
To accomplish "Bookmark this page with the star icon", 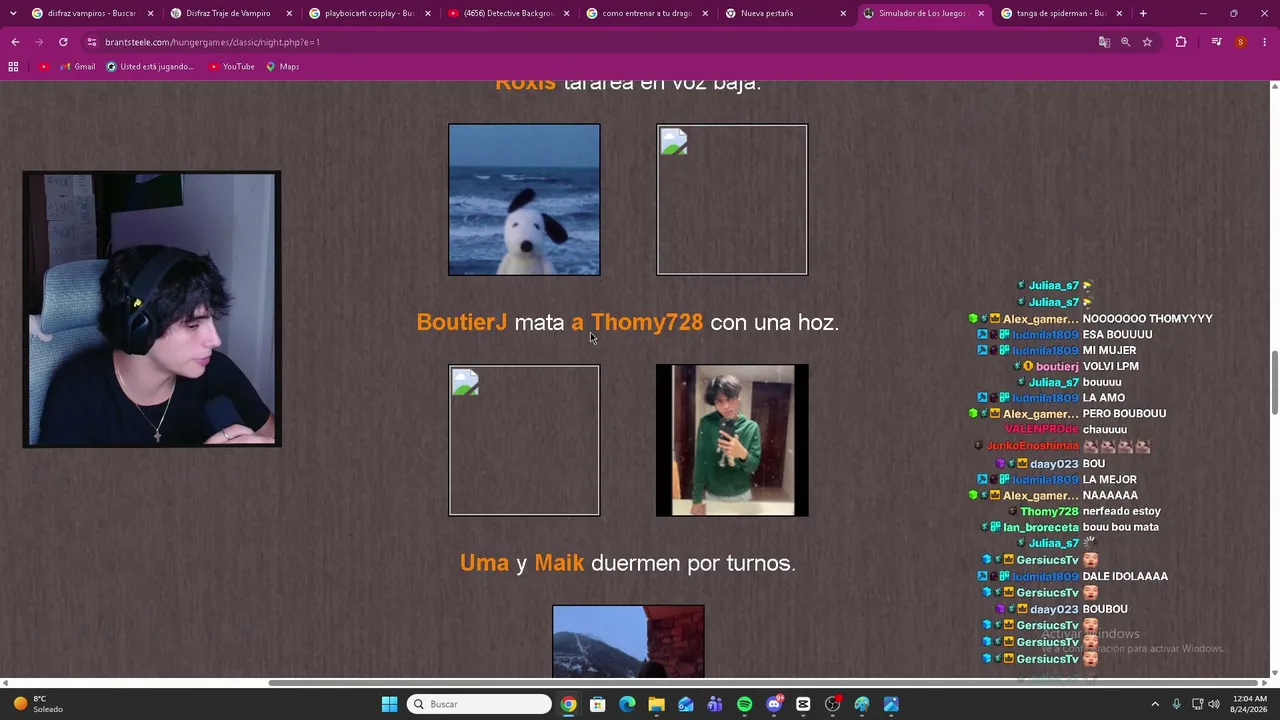I will click(1147, 42).
